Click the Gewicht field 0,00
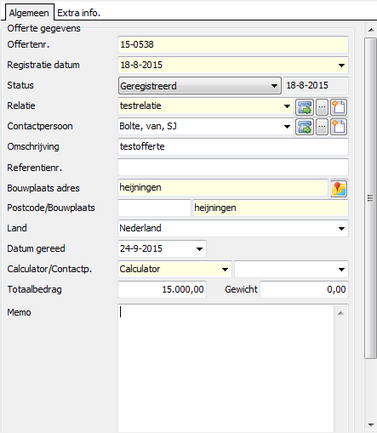Screen dimensions: 377x433 (304, 290)
